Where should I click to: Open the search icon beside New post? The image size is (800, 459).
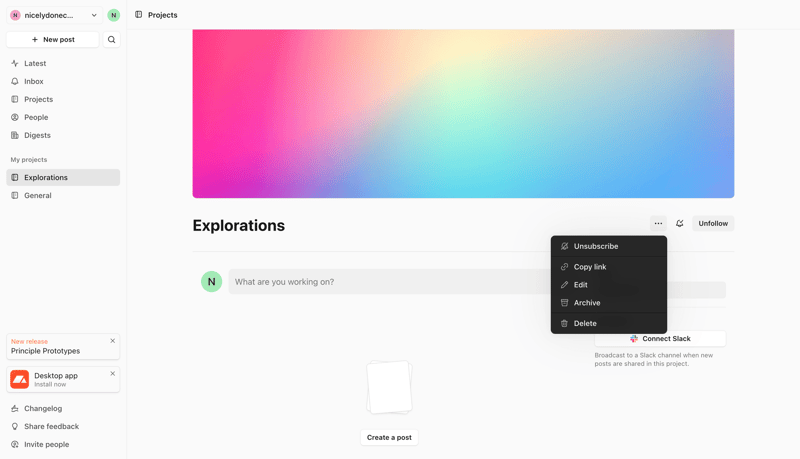[111, 39]
